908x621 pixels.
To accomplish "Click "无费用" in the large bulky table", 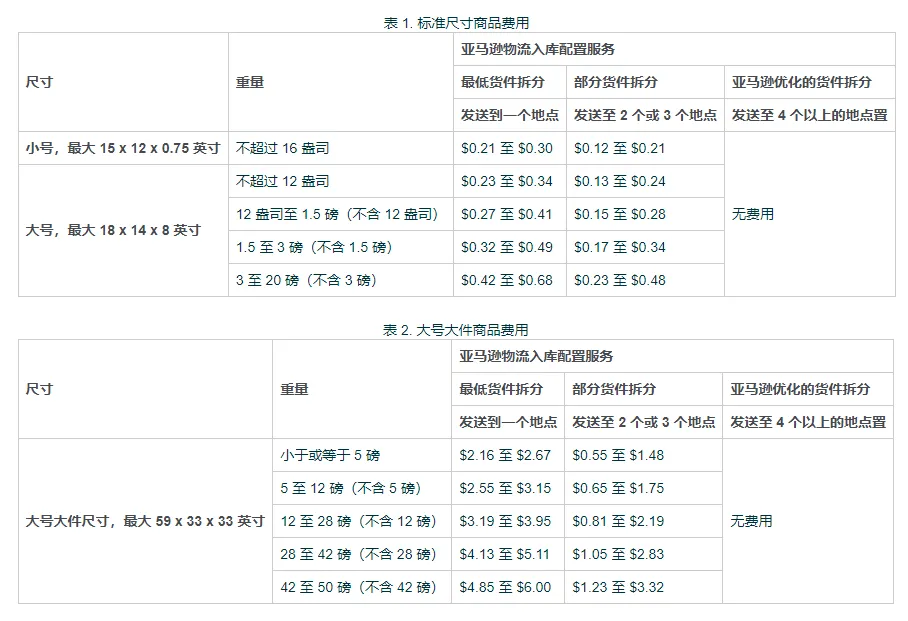I will (x=751, y=521).
